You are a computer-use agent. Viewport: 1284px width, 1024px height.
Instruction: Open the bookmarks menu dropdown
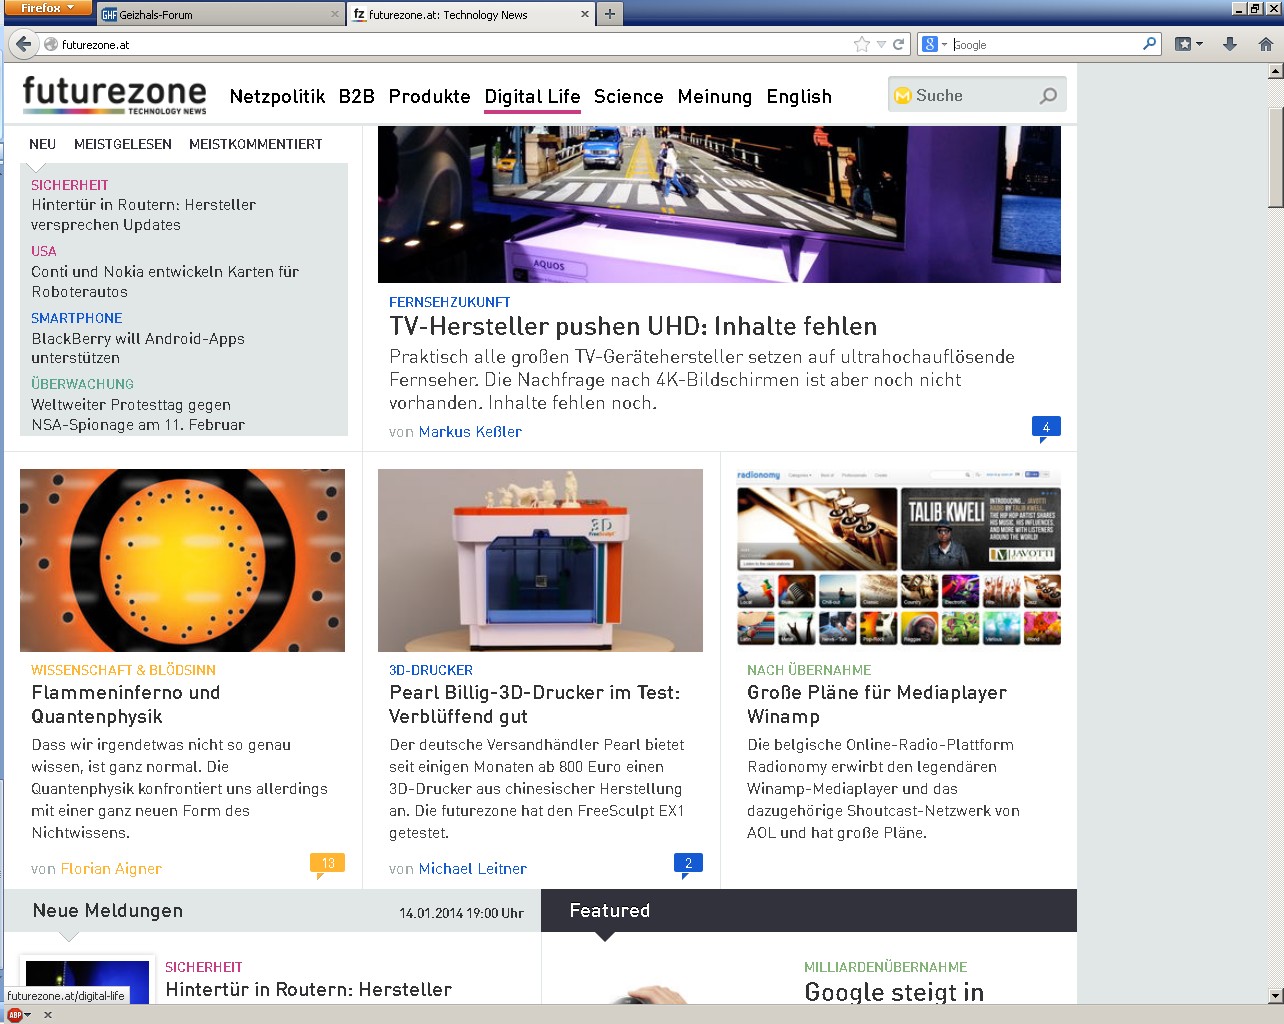pos(1189,44)
